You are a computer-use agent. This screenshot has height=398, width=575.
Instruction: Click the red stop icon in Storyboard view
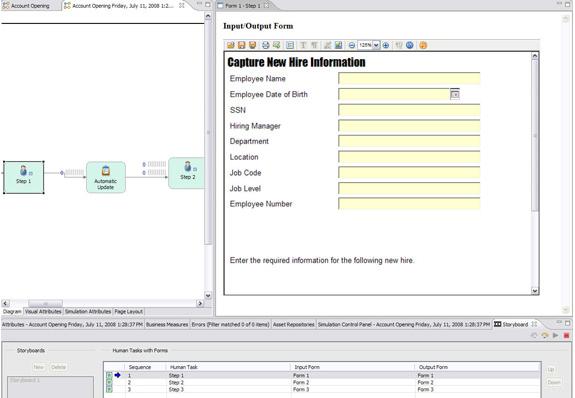coord(567,335)
